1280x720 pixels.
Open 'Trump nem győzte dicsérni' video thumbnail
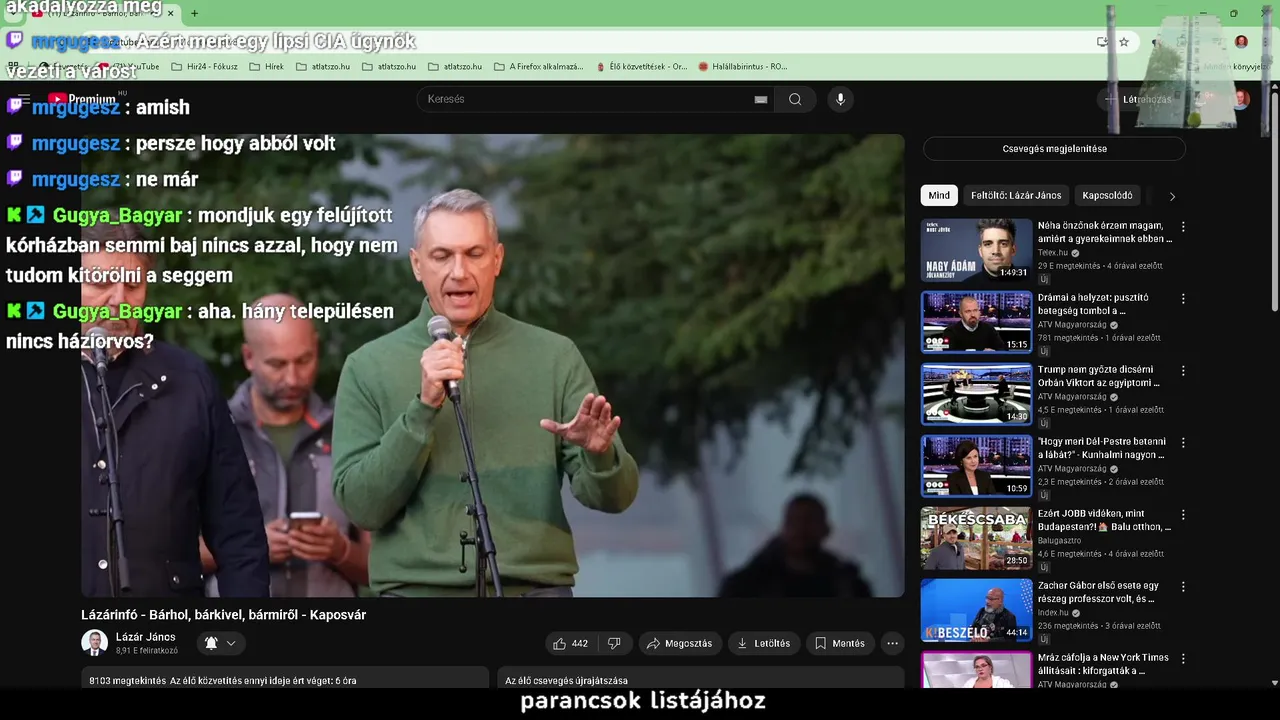tap(976, 394)
